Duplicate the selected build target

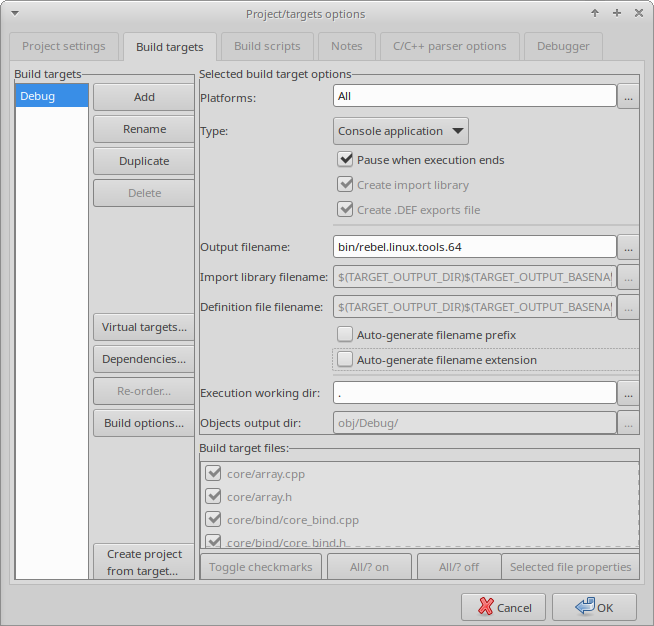point(144,161)
